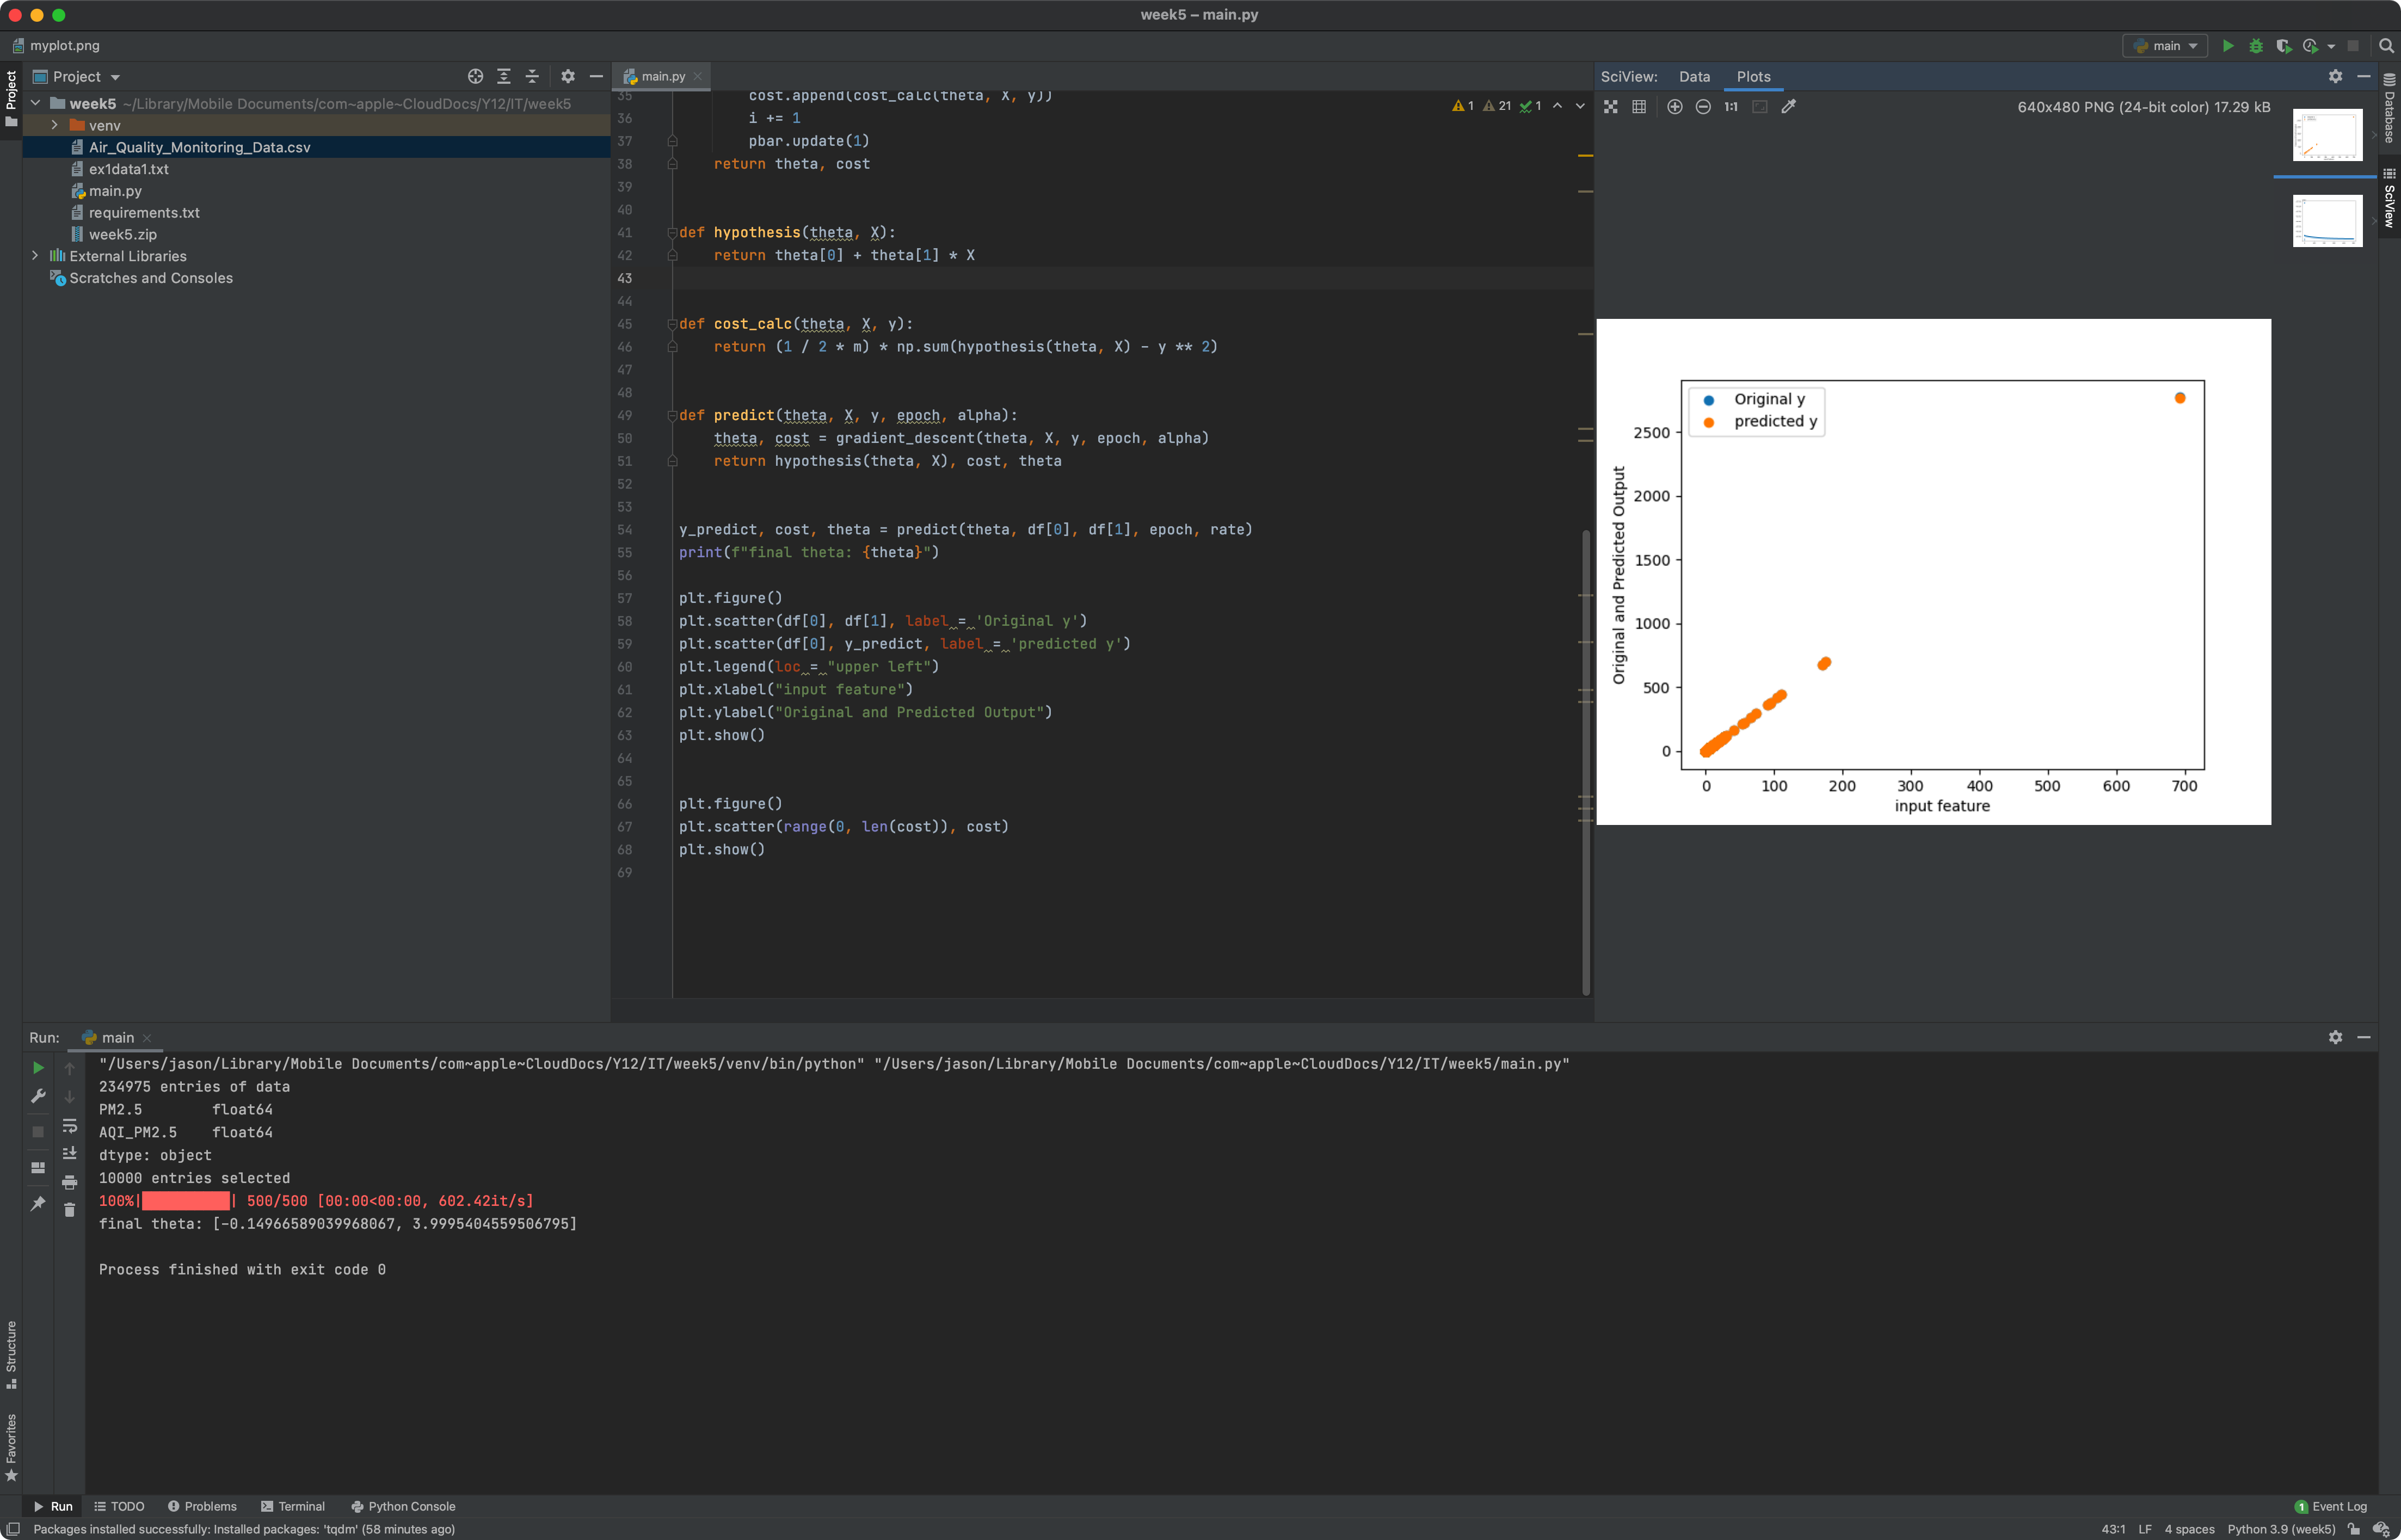The width and height of the screenshot is (2401, 1540).
Task: Run the main configuration from top toolbar
Action: pos(2228,46)
